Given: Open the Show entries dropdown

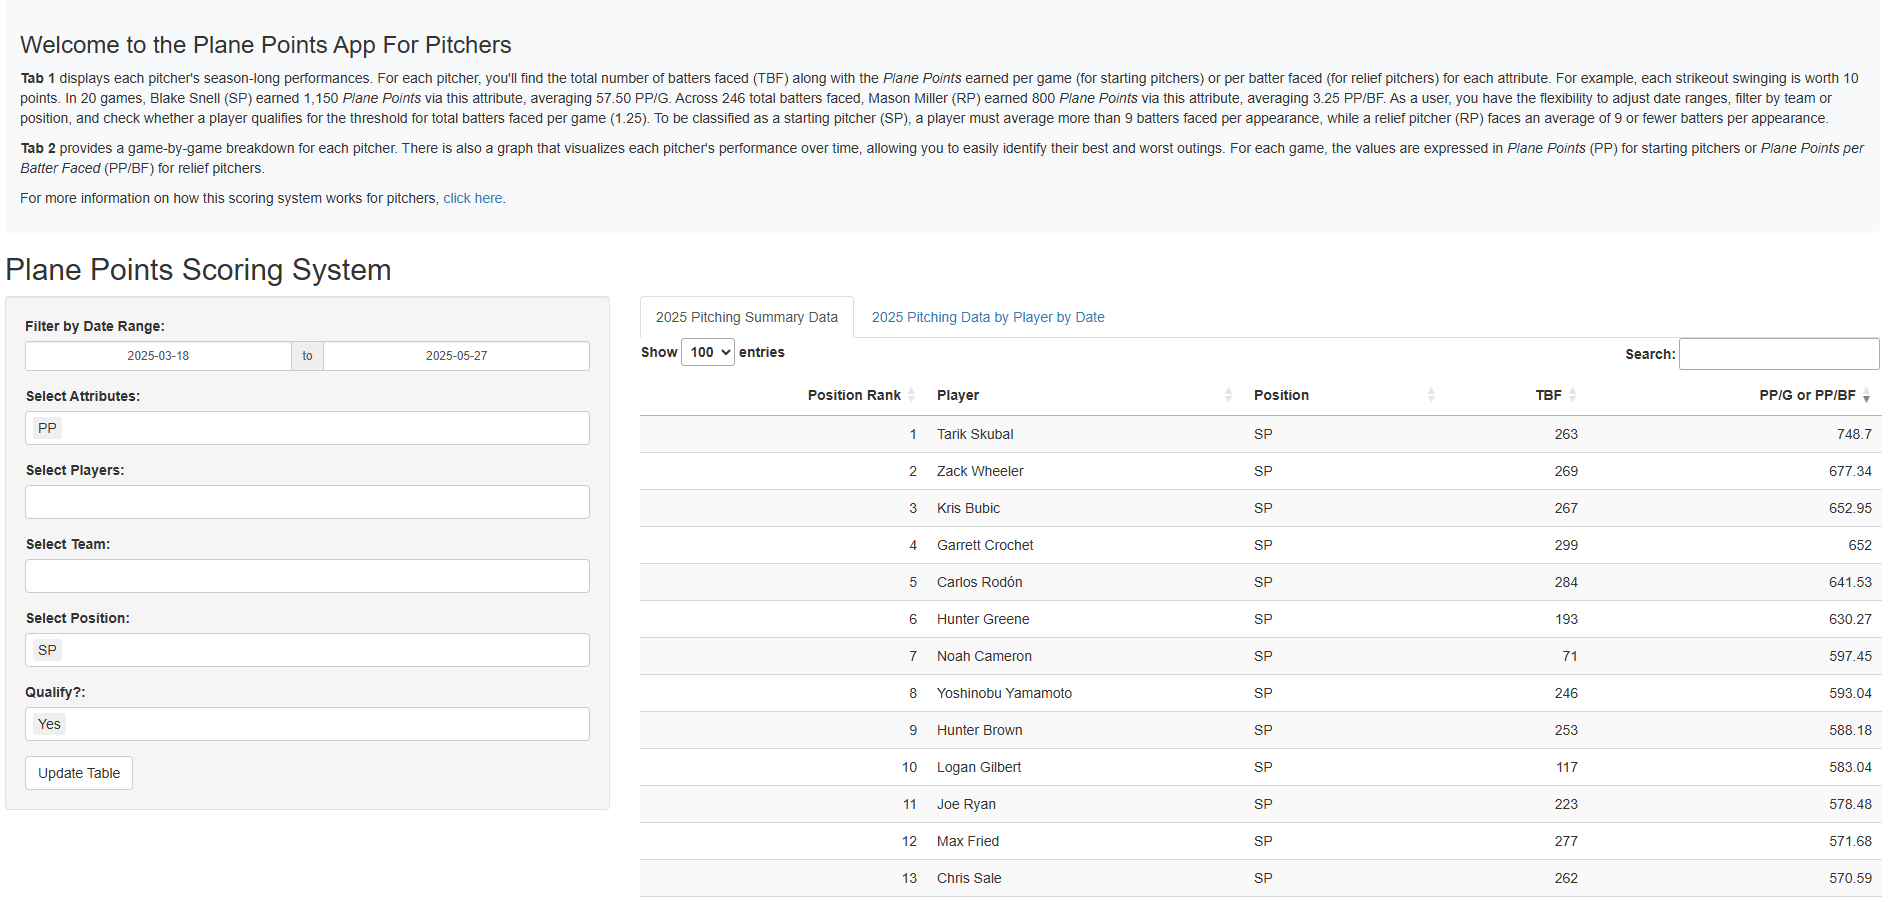Looking at the screenshot, I should pos(708,352).
